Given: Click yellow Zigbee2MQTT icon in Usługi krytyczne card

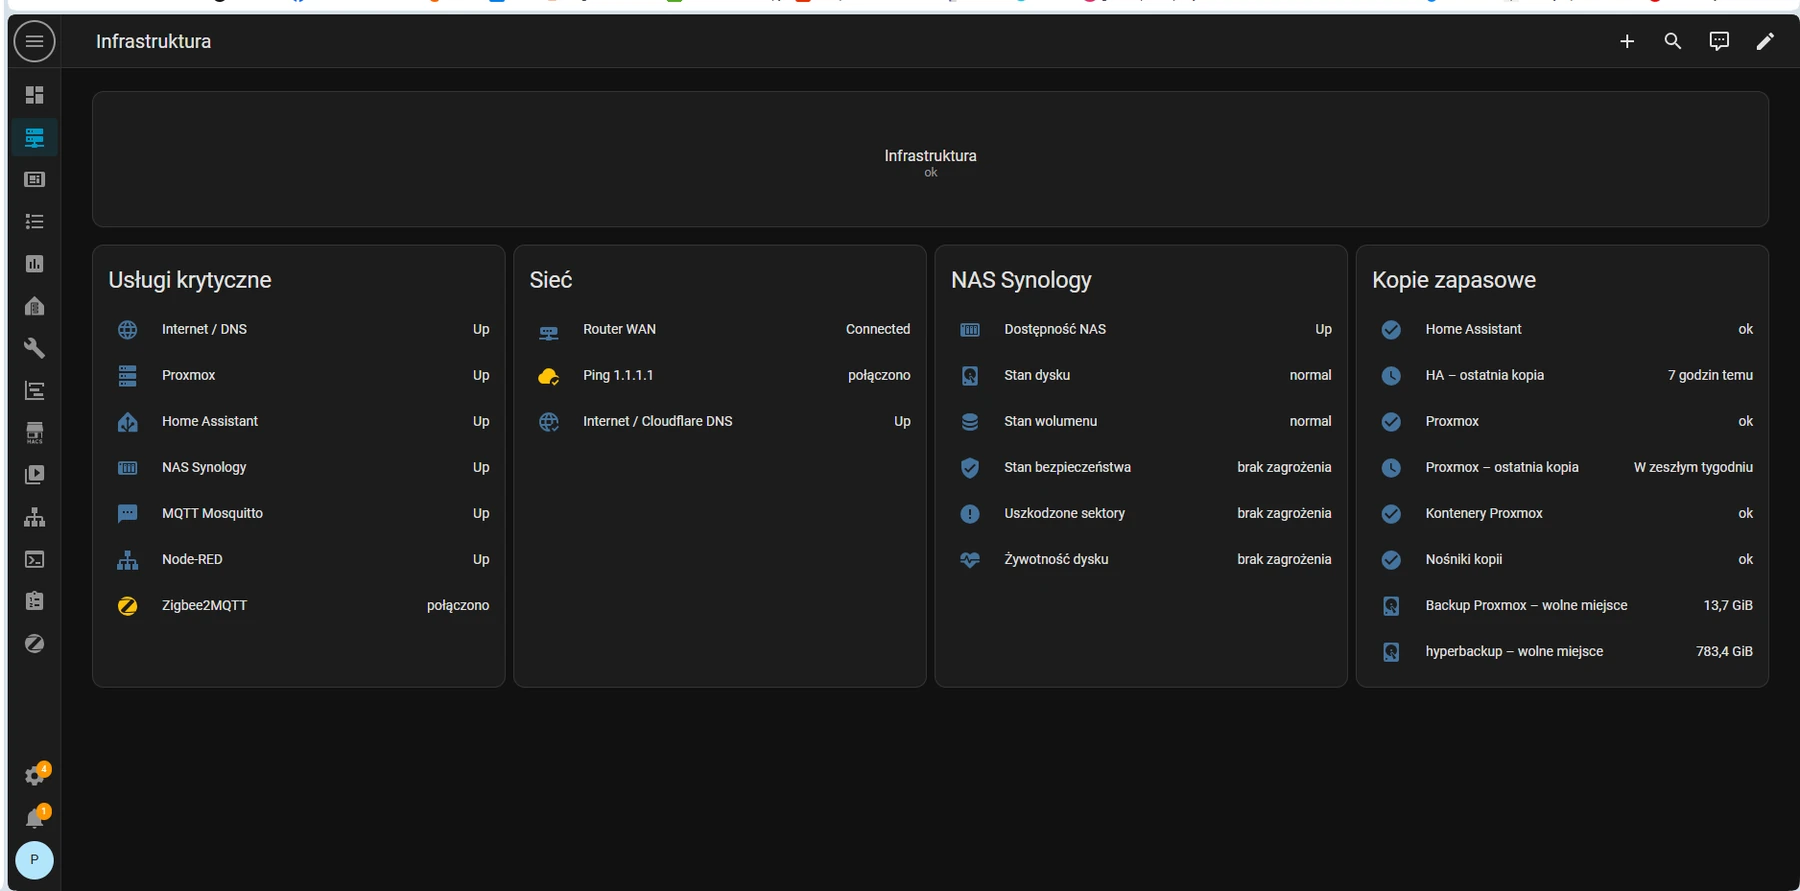Looking at the screenshot, I should pyautogui.click(x=128, y=606).
